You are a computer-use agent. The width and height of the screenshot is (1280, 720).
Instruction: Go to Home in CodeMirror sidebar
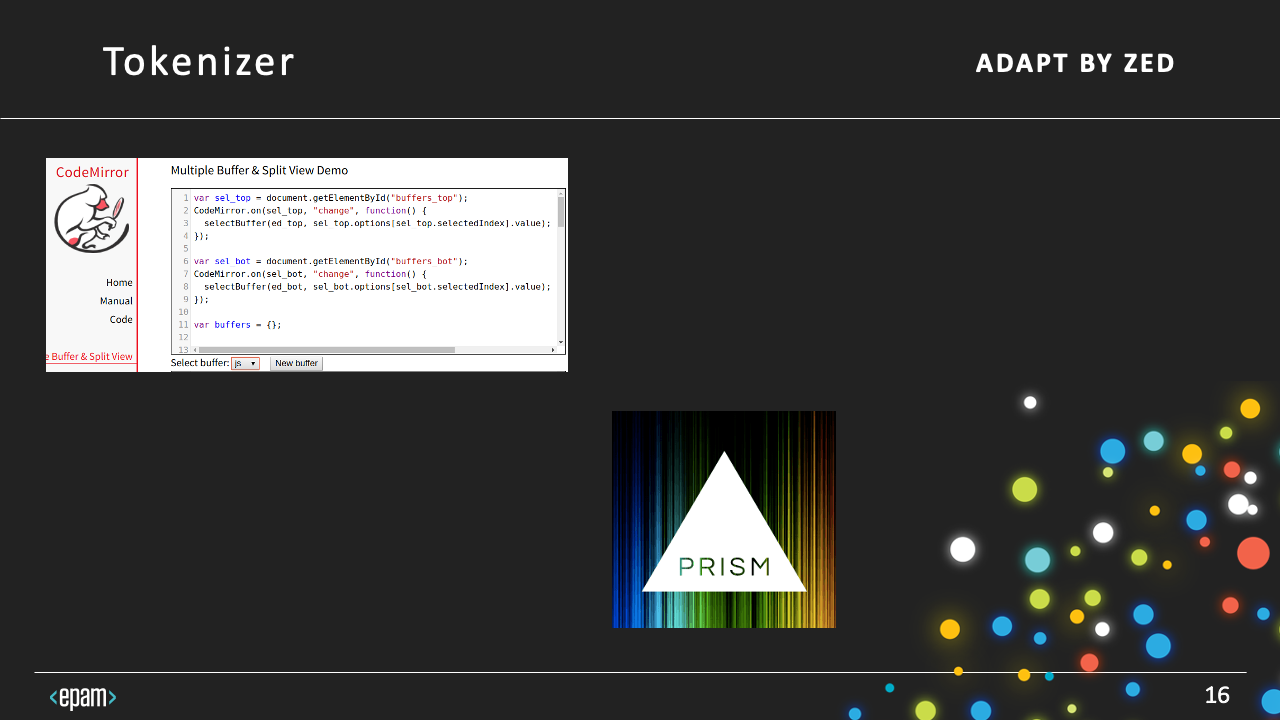click(119, 282)
